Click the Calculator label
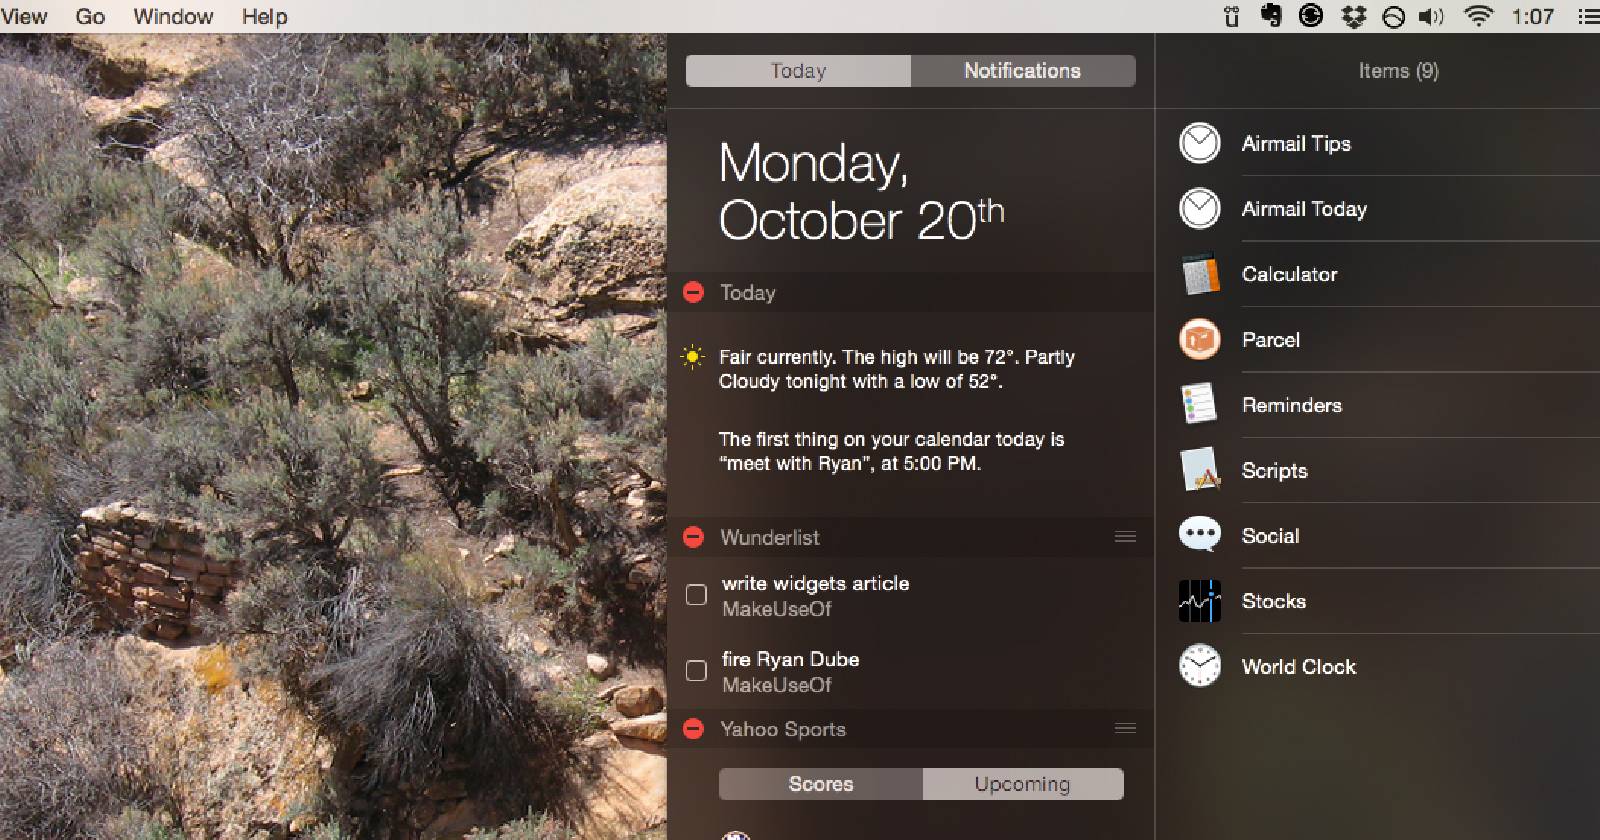 (1289, 274)
